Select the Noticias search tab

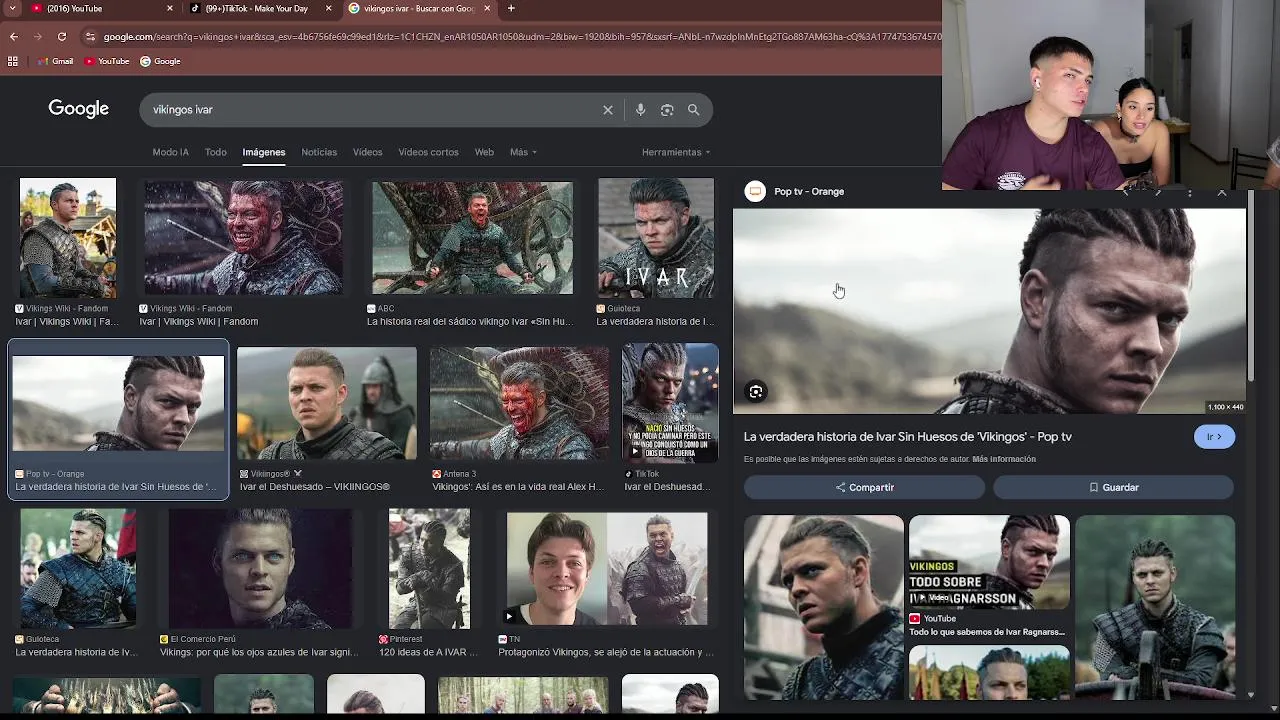point(319,152)
